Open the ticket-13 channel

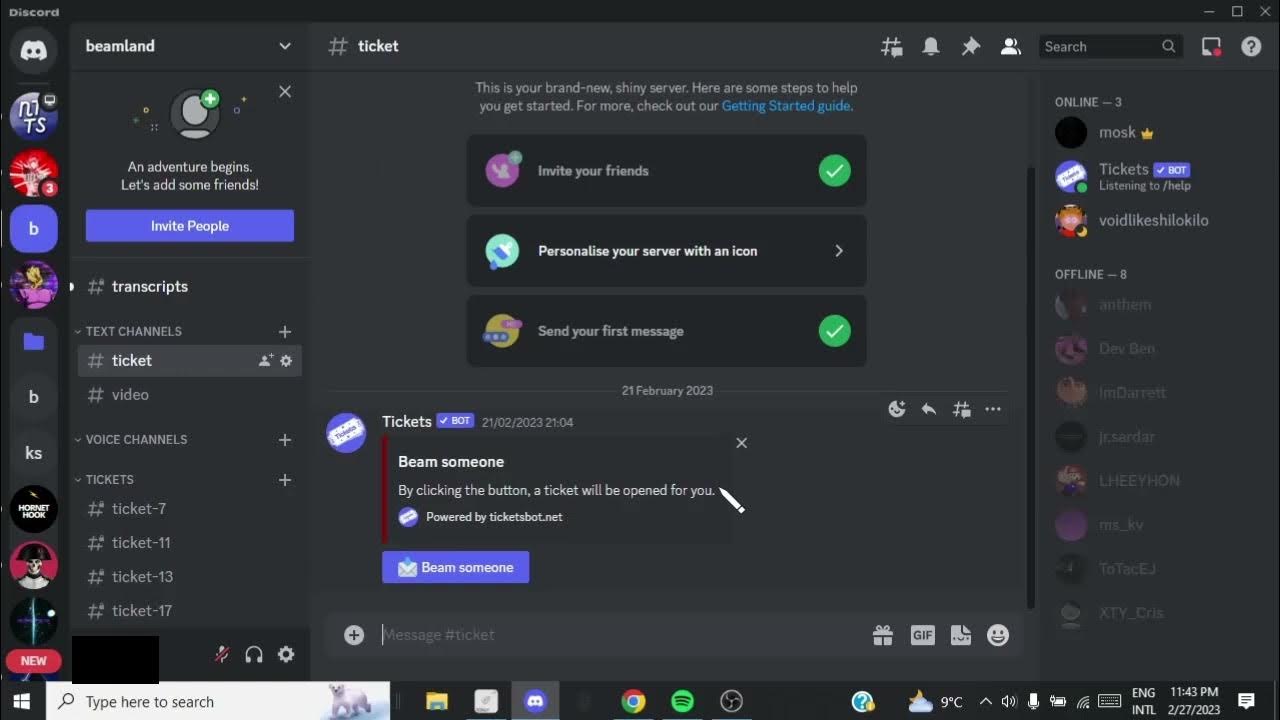tap(190, 577)
